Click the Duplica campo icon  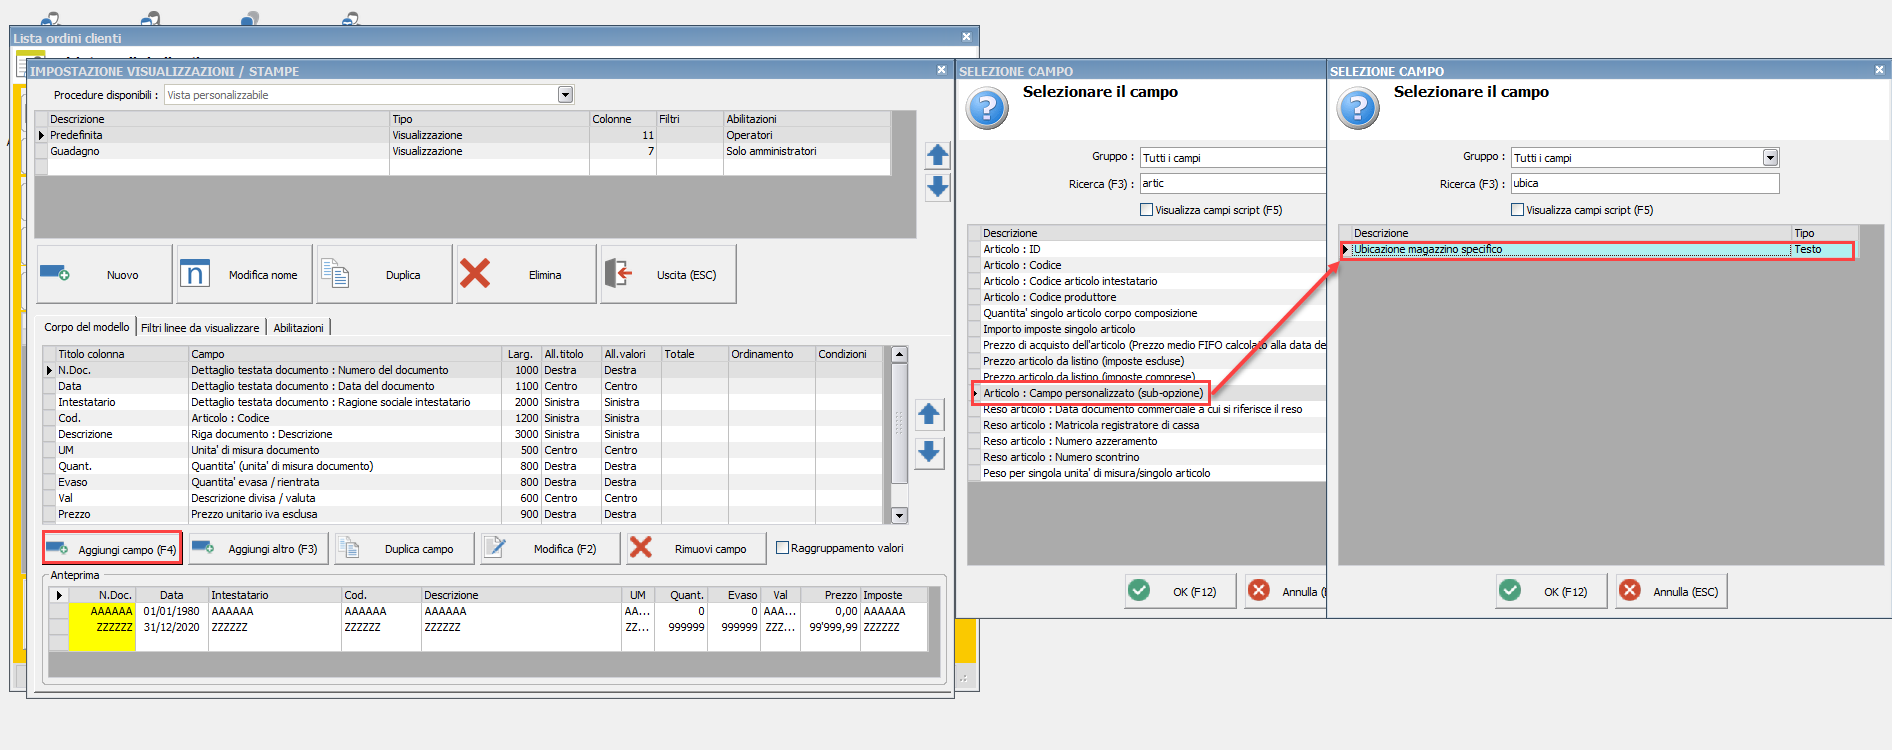[x=348, y=548]
